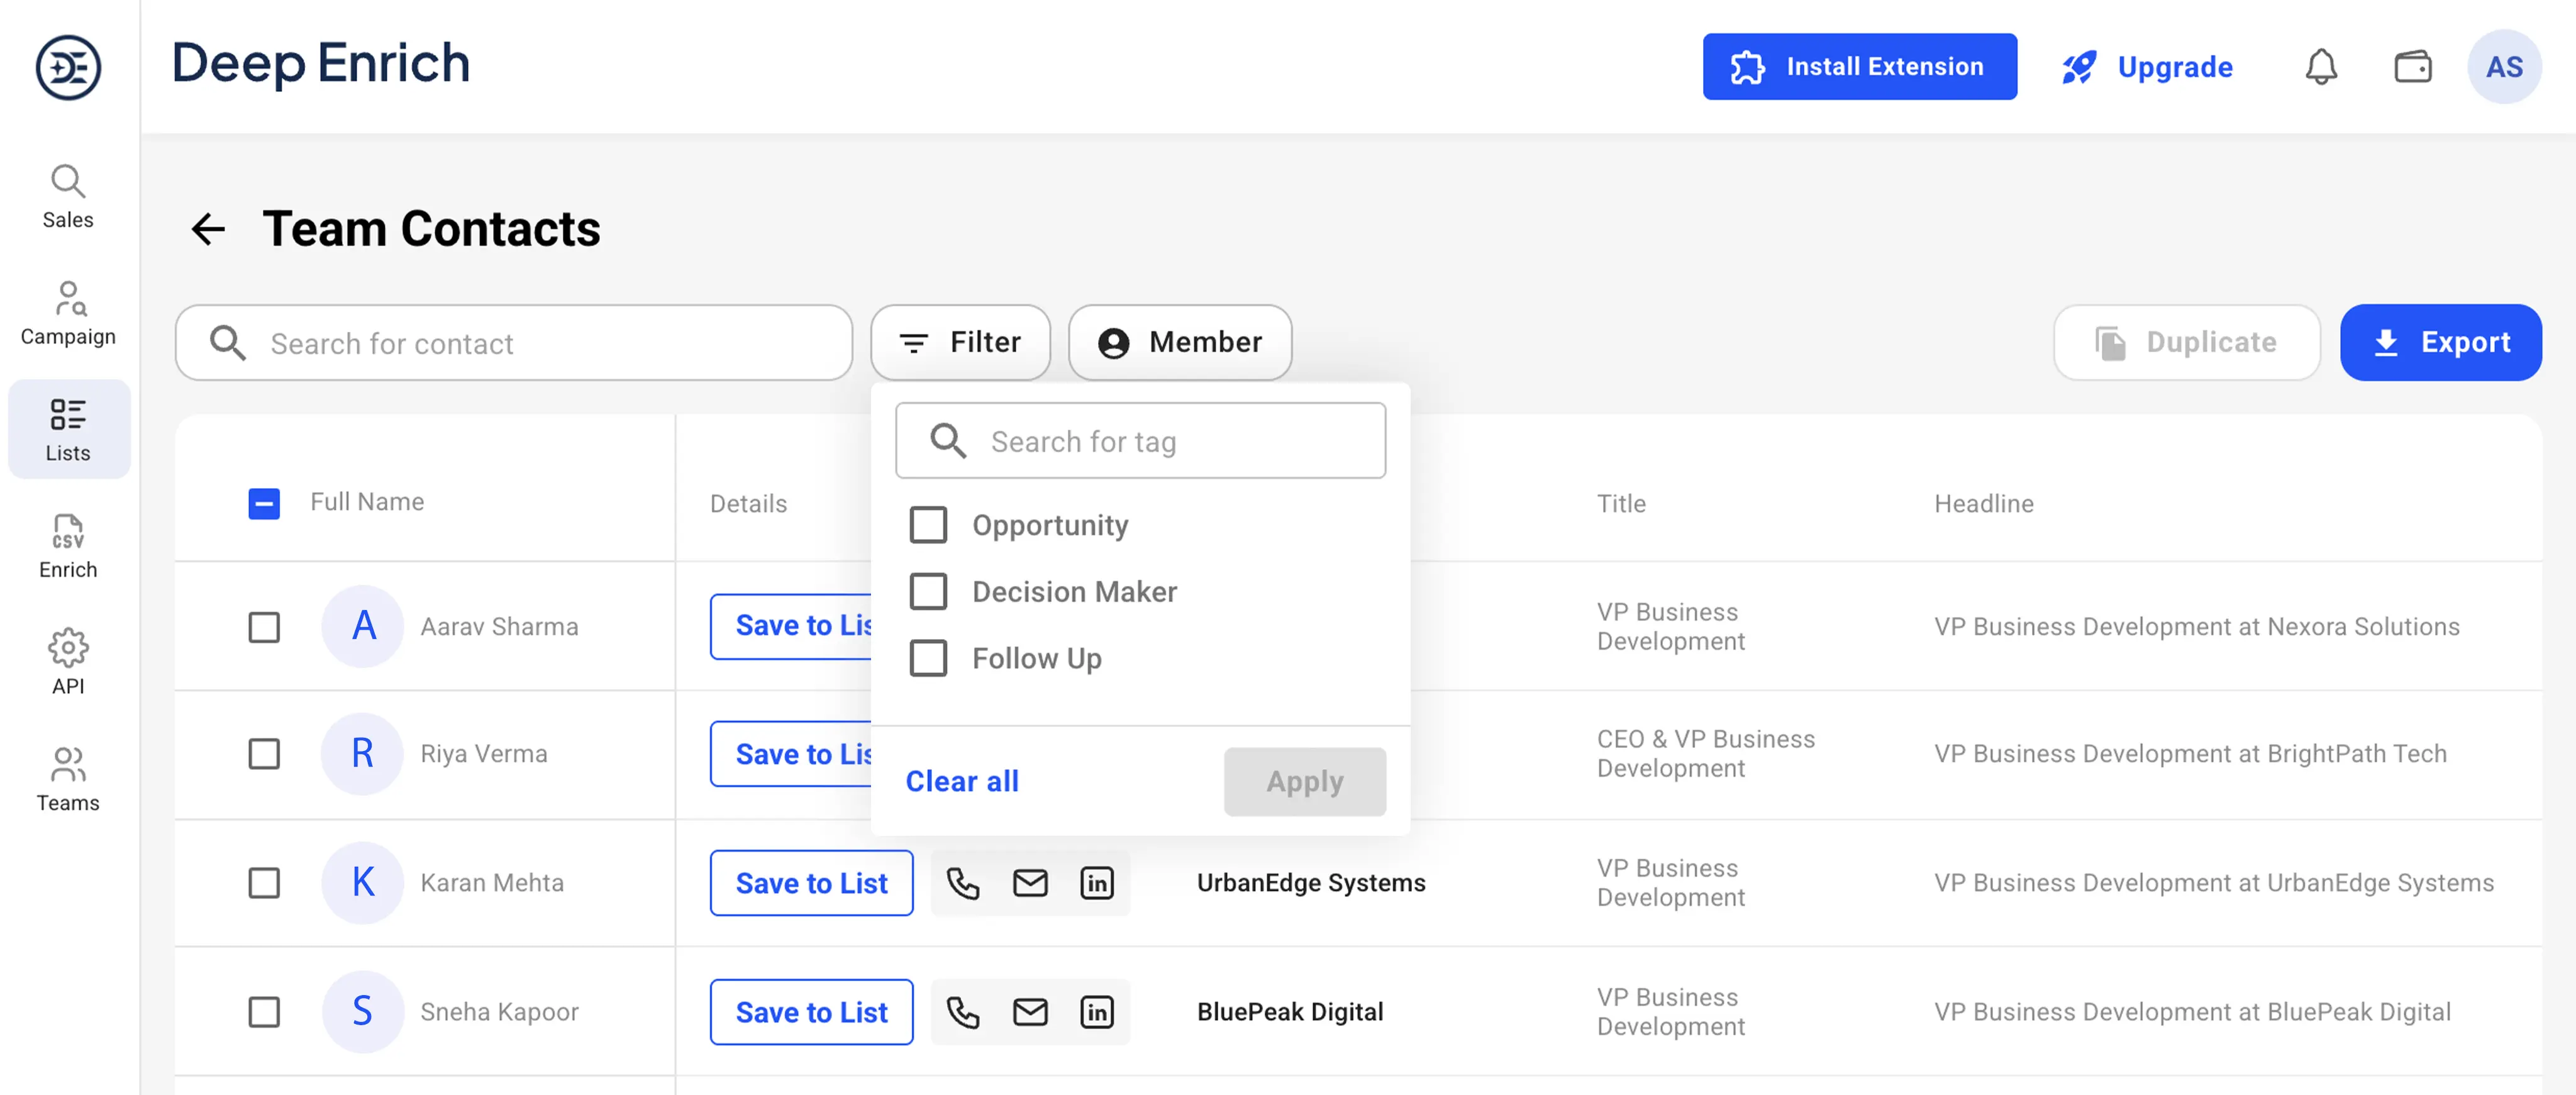The image size is (2576, 1095).
Task: Select the Riya Verma row checkbox
Action: pos(264,754)
